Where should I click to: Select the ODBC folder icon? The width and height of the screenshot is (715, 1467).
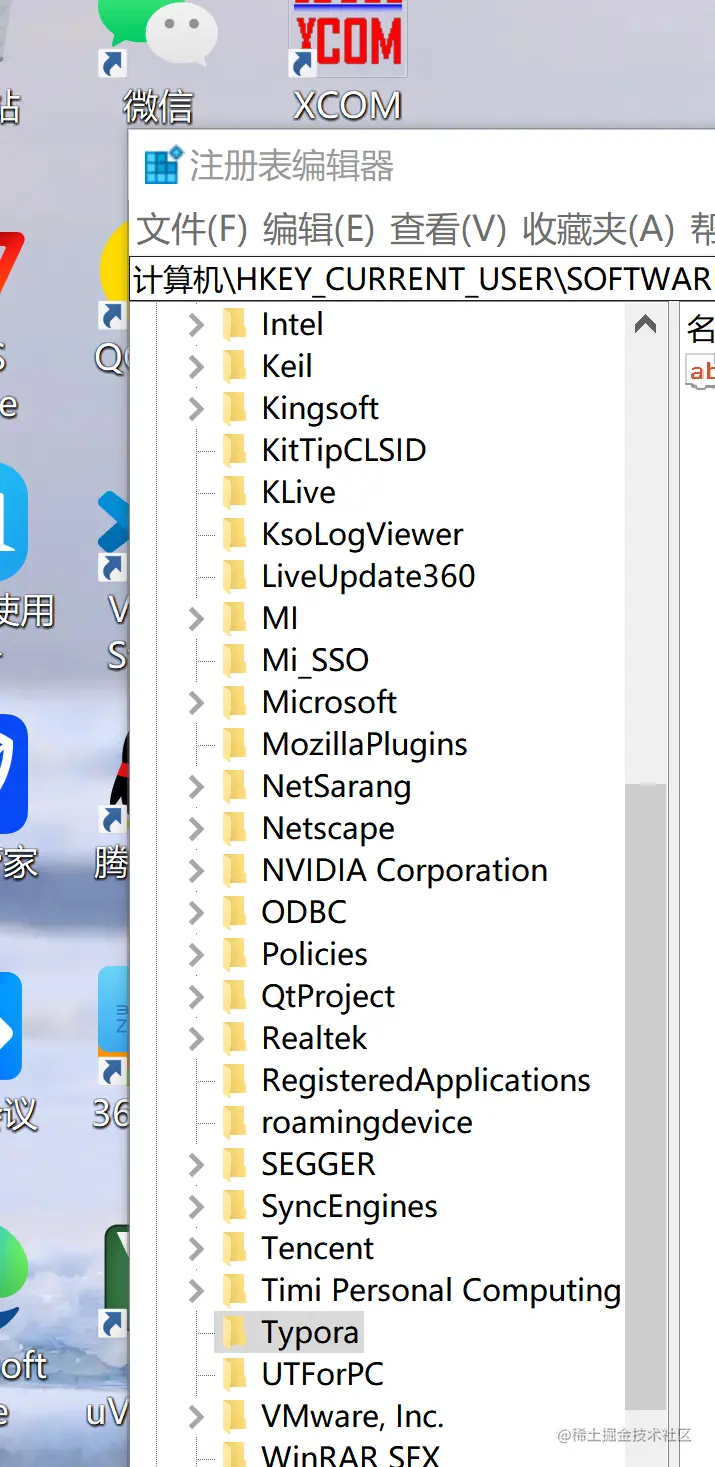click(x=234, y=912)
